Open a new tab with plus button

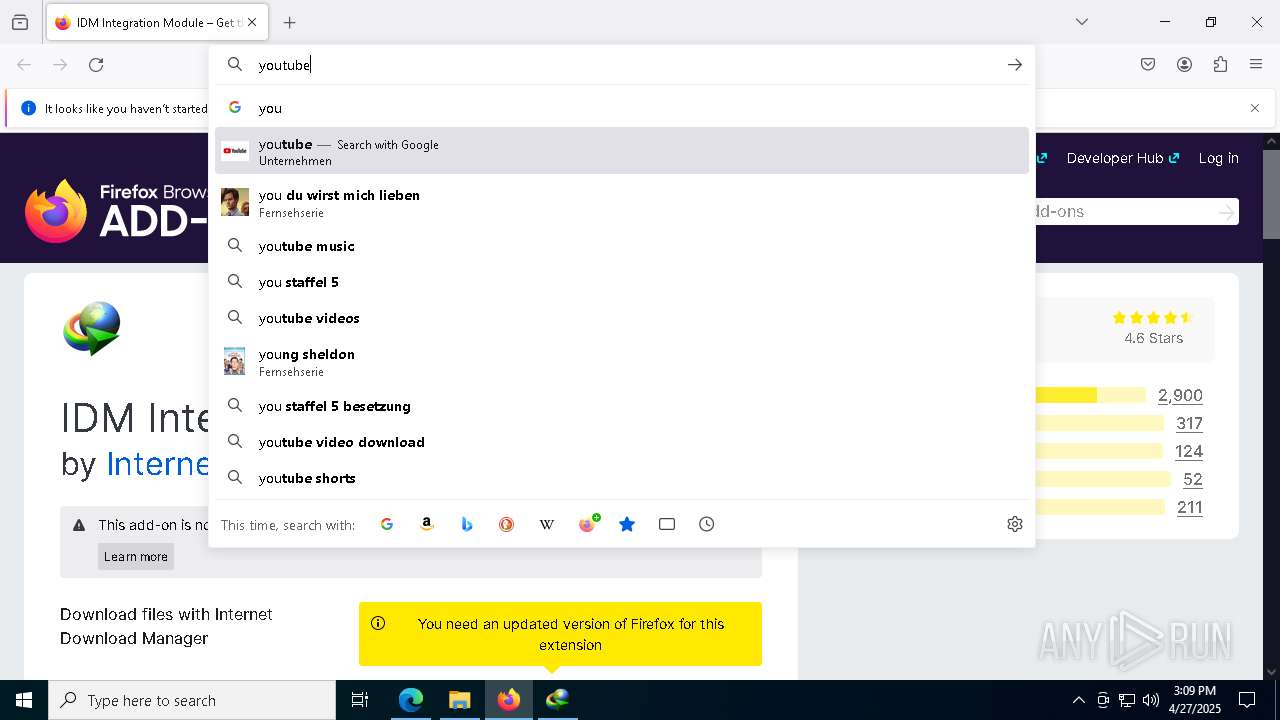pyautogui.click(x=290, y=22)
